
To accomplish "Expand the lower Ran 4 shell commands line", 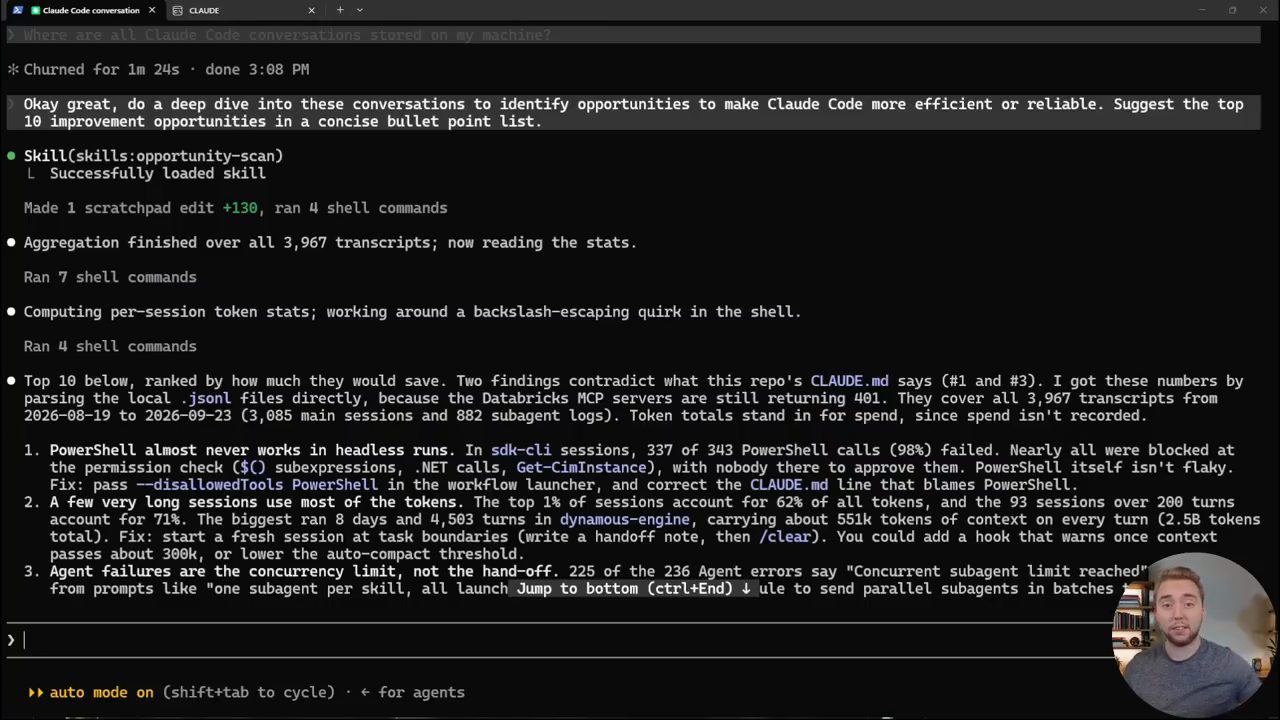I will click(x=110, y=346).
